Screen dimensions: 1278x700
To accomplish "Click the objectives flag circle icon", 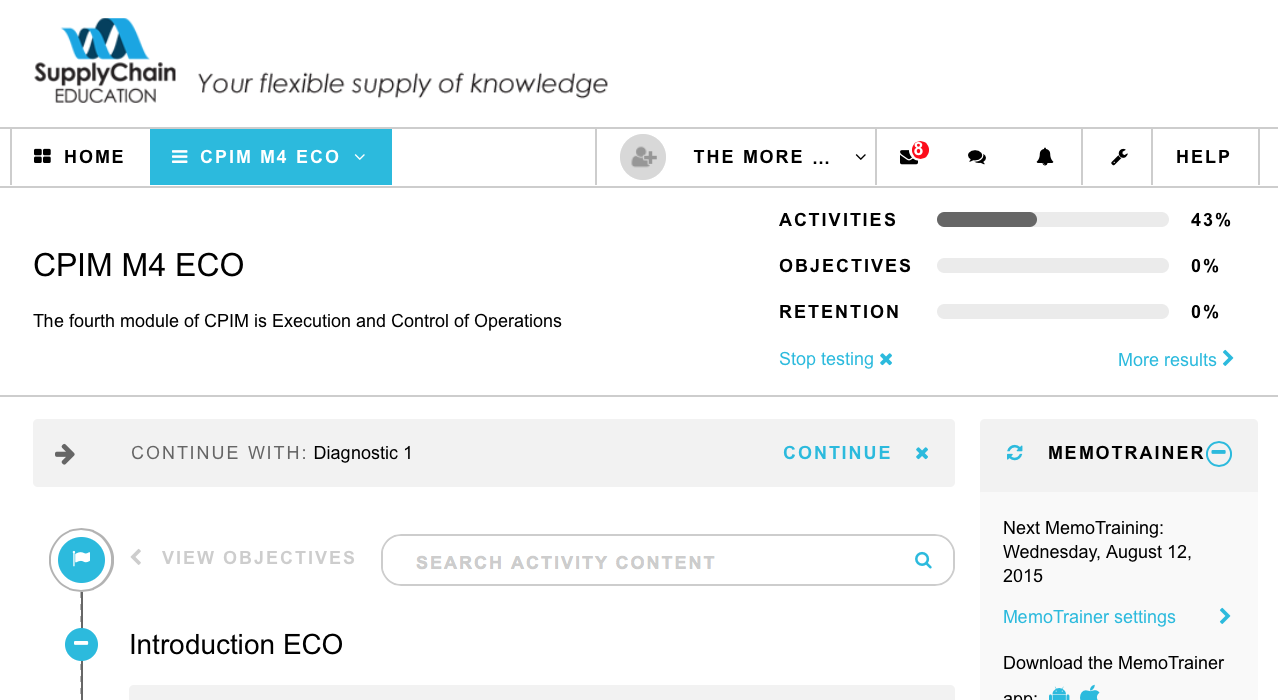I will tap(81, 559).
